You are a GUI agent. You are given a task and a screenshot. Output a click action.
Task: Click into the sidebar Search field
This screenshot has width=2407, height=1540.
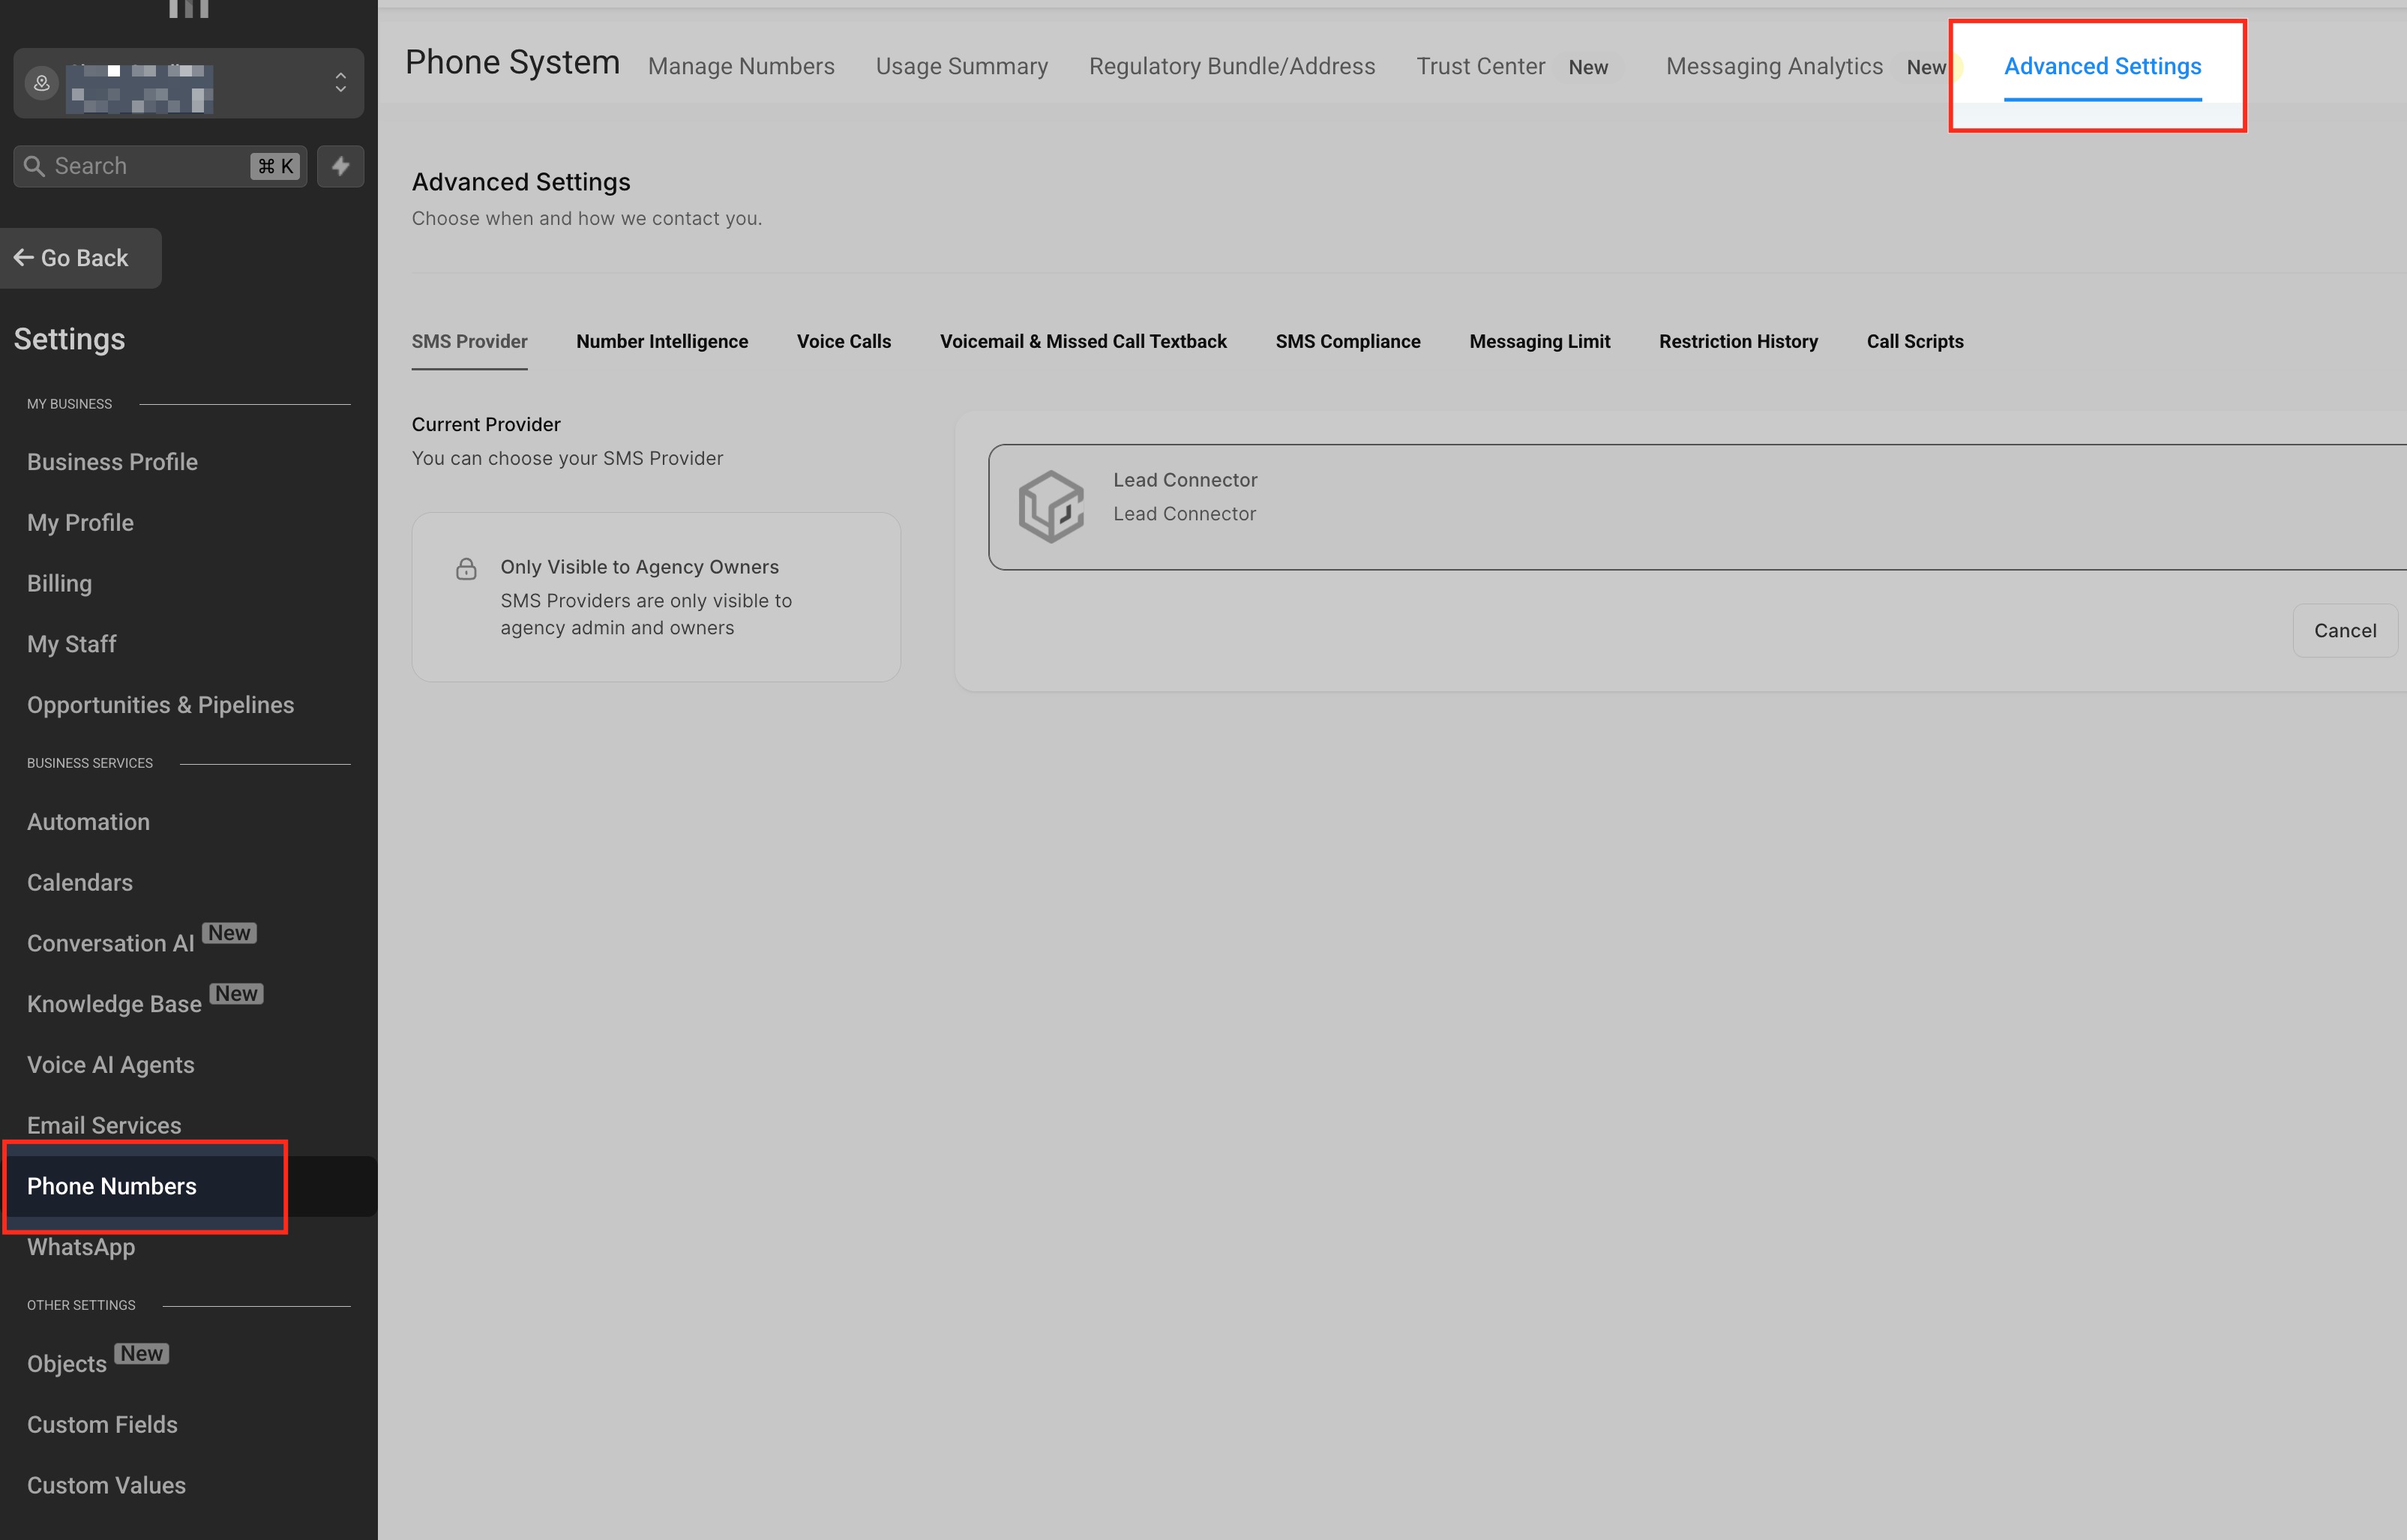click(145, 166)
